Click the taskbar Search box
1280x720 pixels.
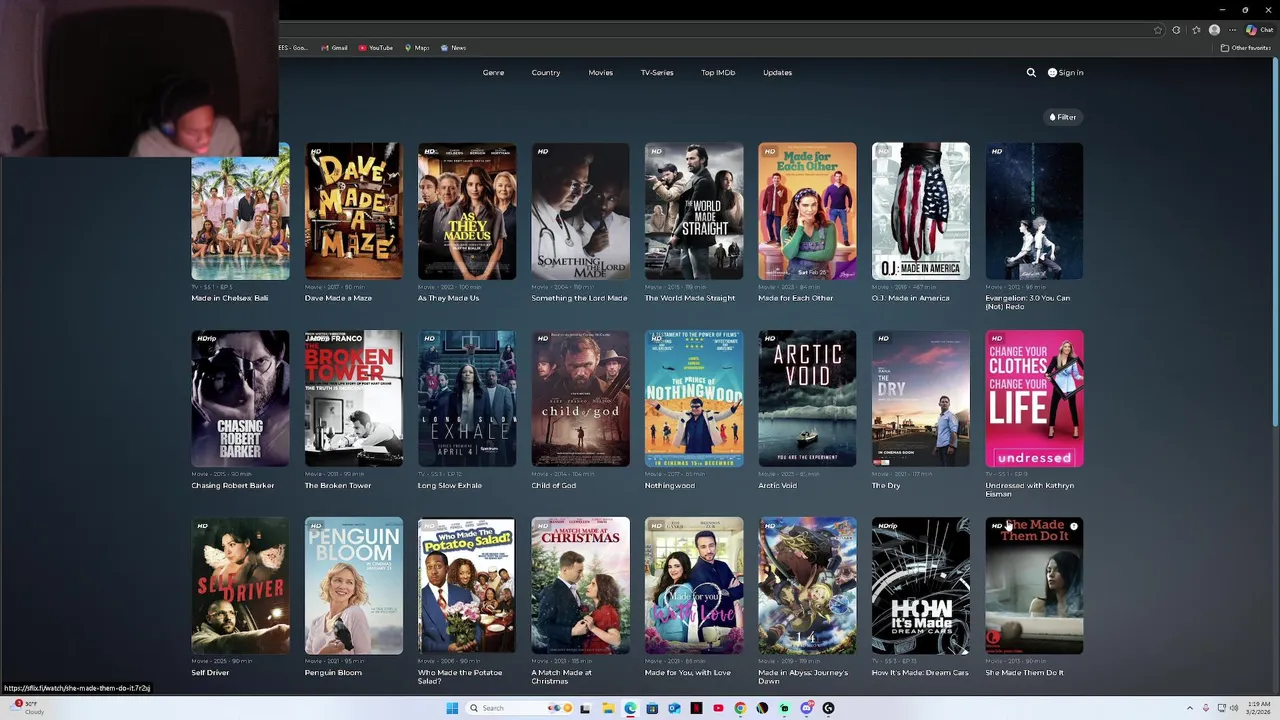tap(520, 708)
